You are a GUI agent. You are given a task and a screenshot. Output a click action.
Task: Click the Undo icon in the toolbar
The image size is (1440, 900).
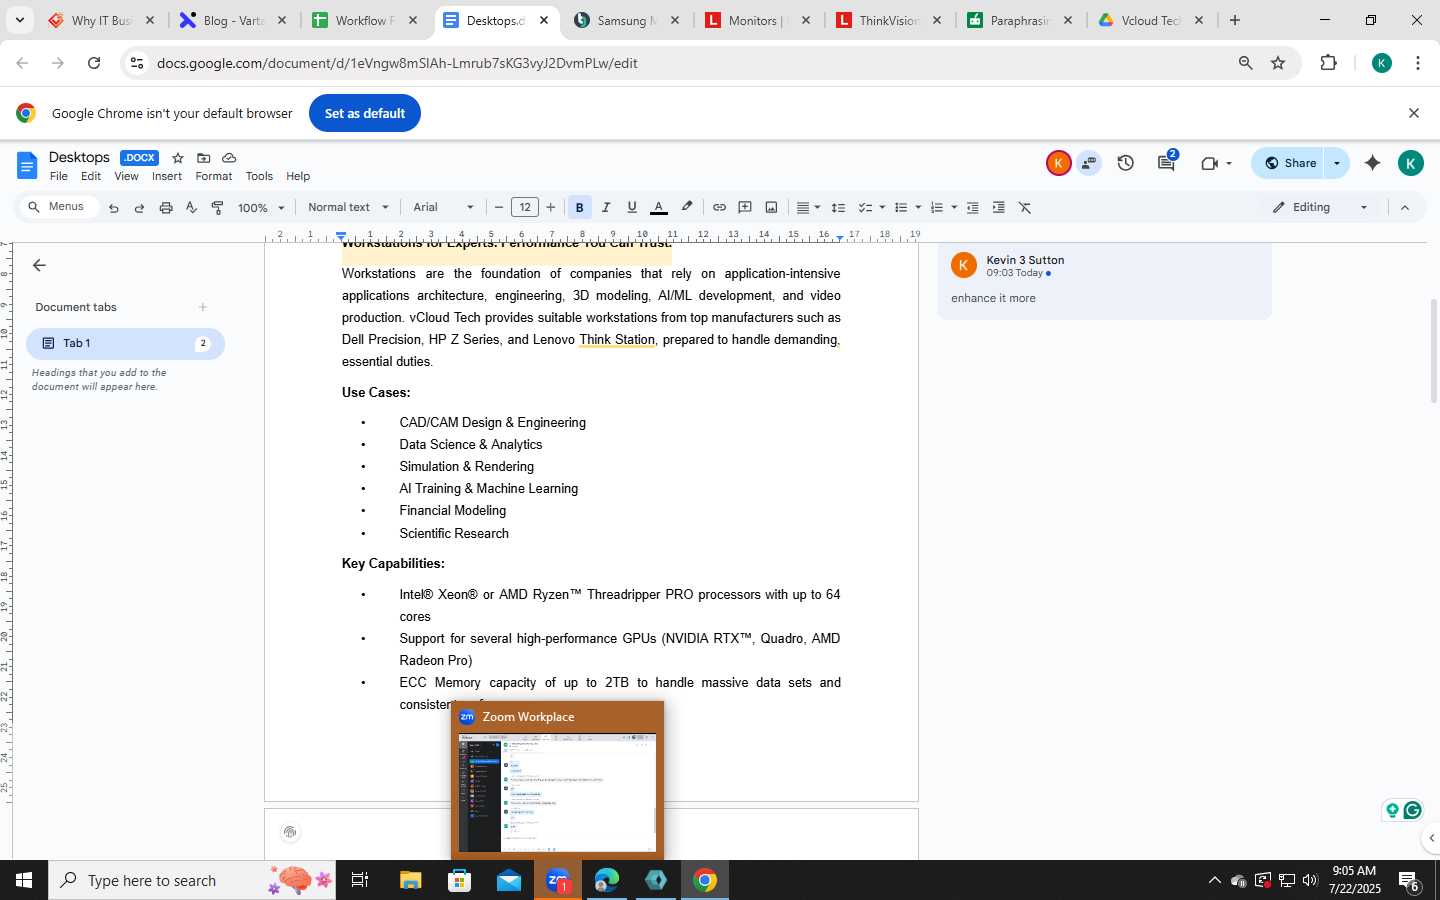(x=113, y=208)
